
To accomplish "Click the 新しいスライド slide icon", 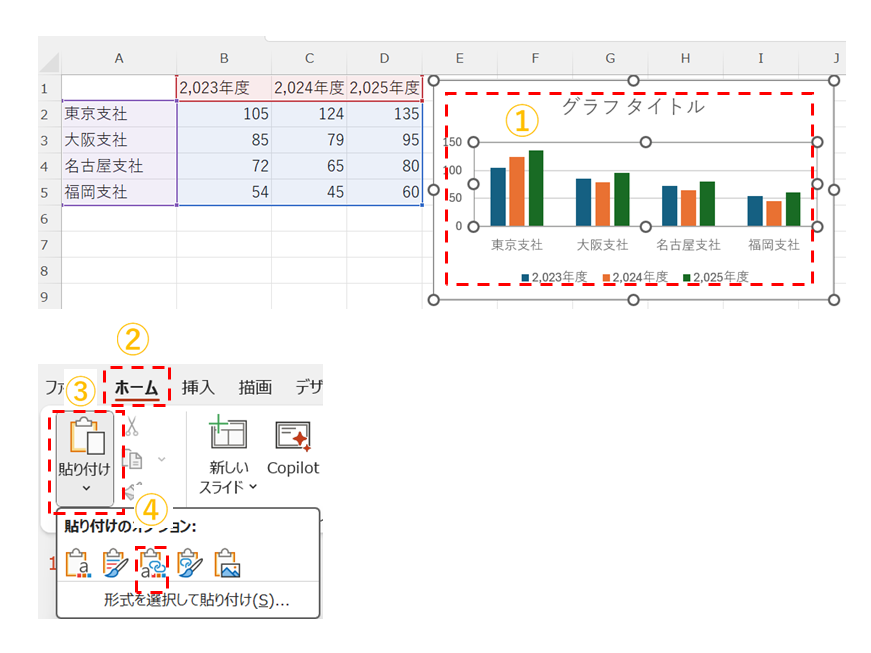I will pos(228,436).
